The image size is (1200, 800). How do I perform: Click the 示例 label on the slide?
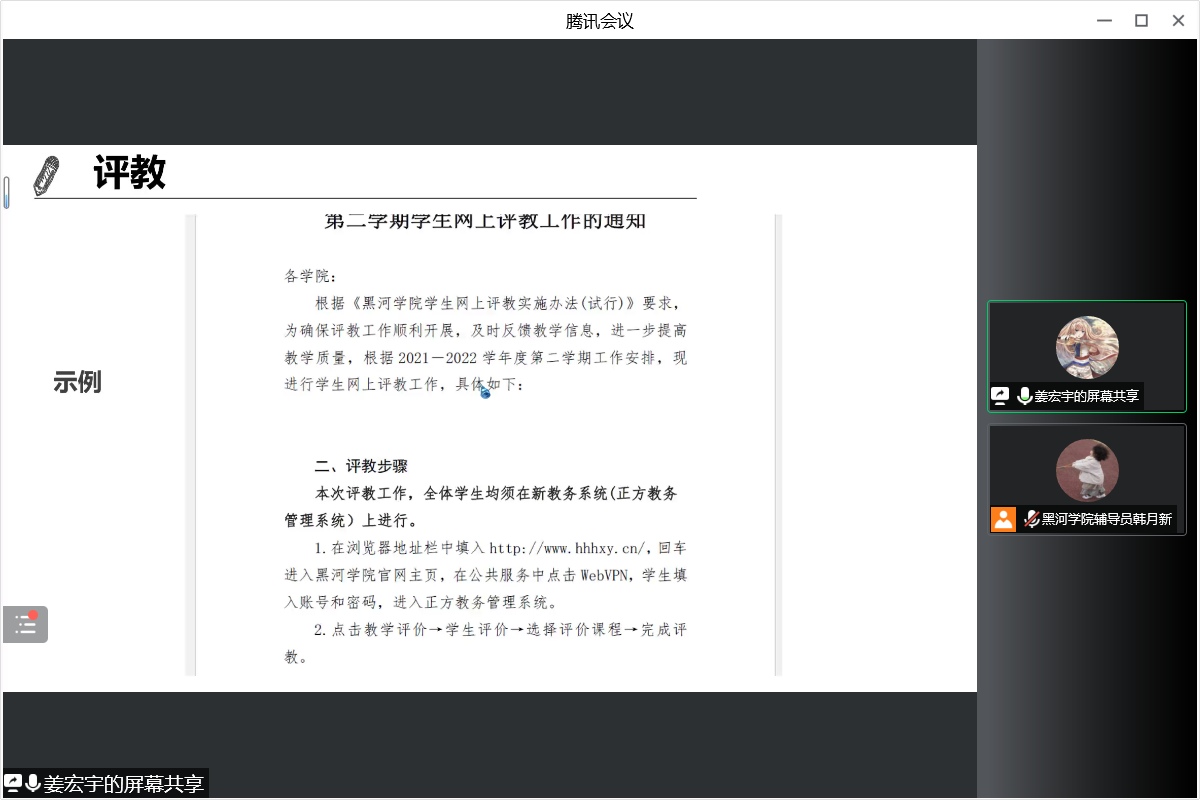77,382
